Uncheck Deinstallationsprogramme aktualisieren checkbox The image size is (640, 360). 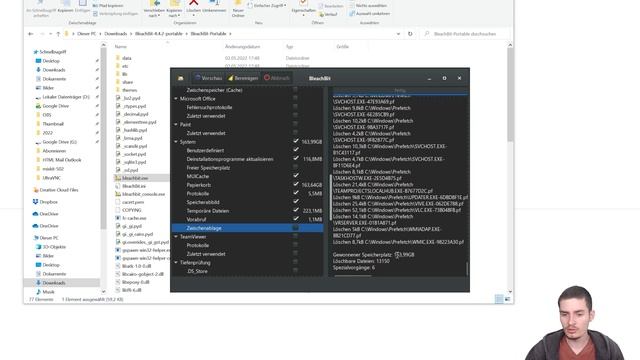296,158
